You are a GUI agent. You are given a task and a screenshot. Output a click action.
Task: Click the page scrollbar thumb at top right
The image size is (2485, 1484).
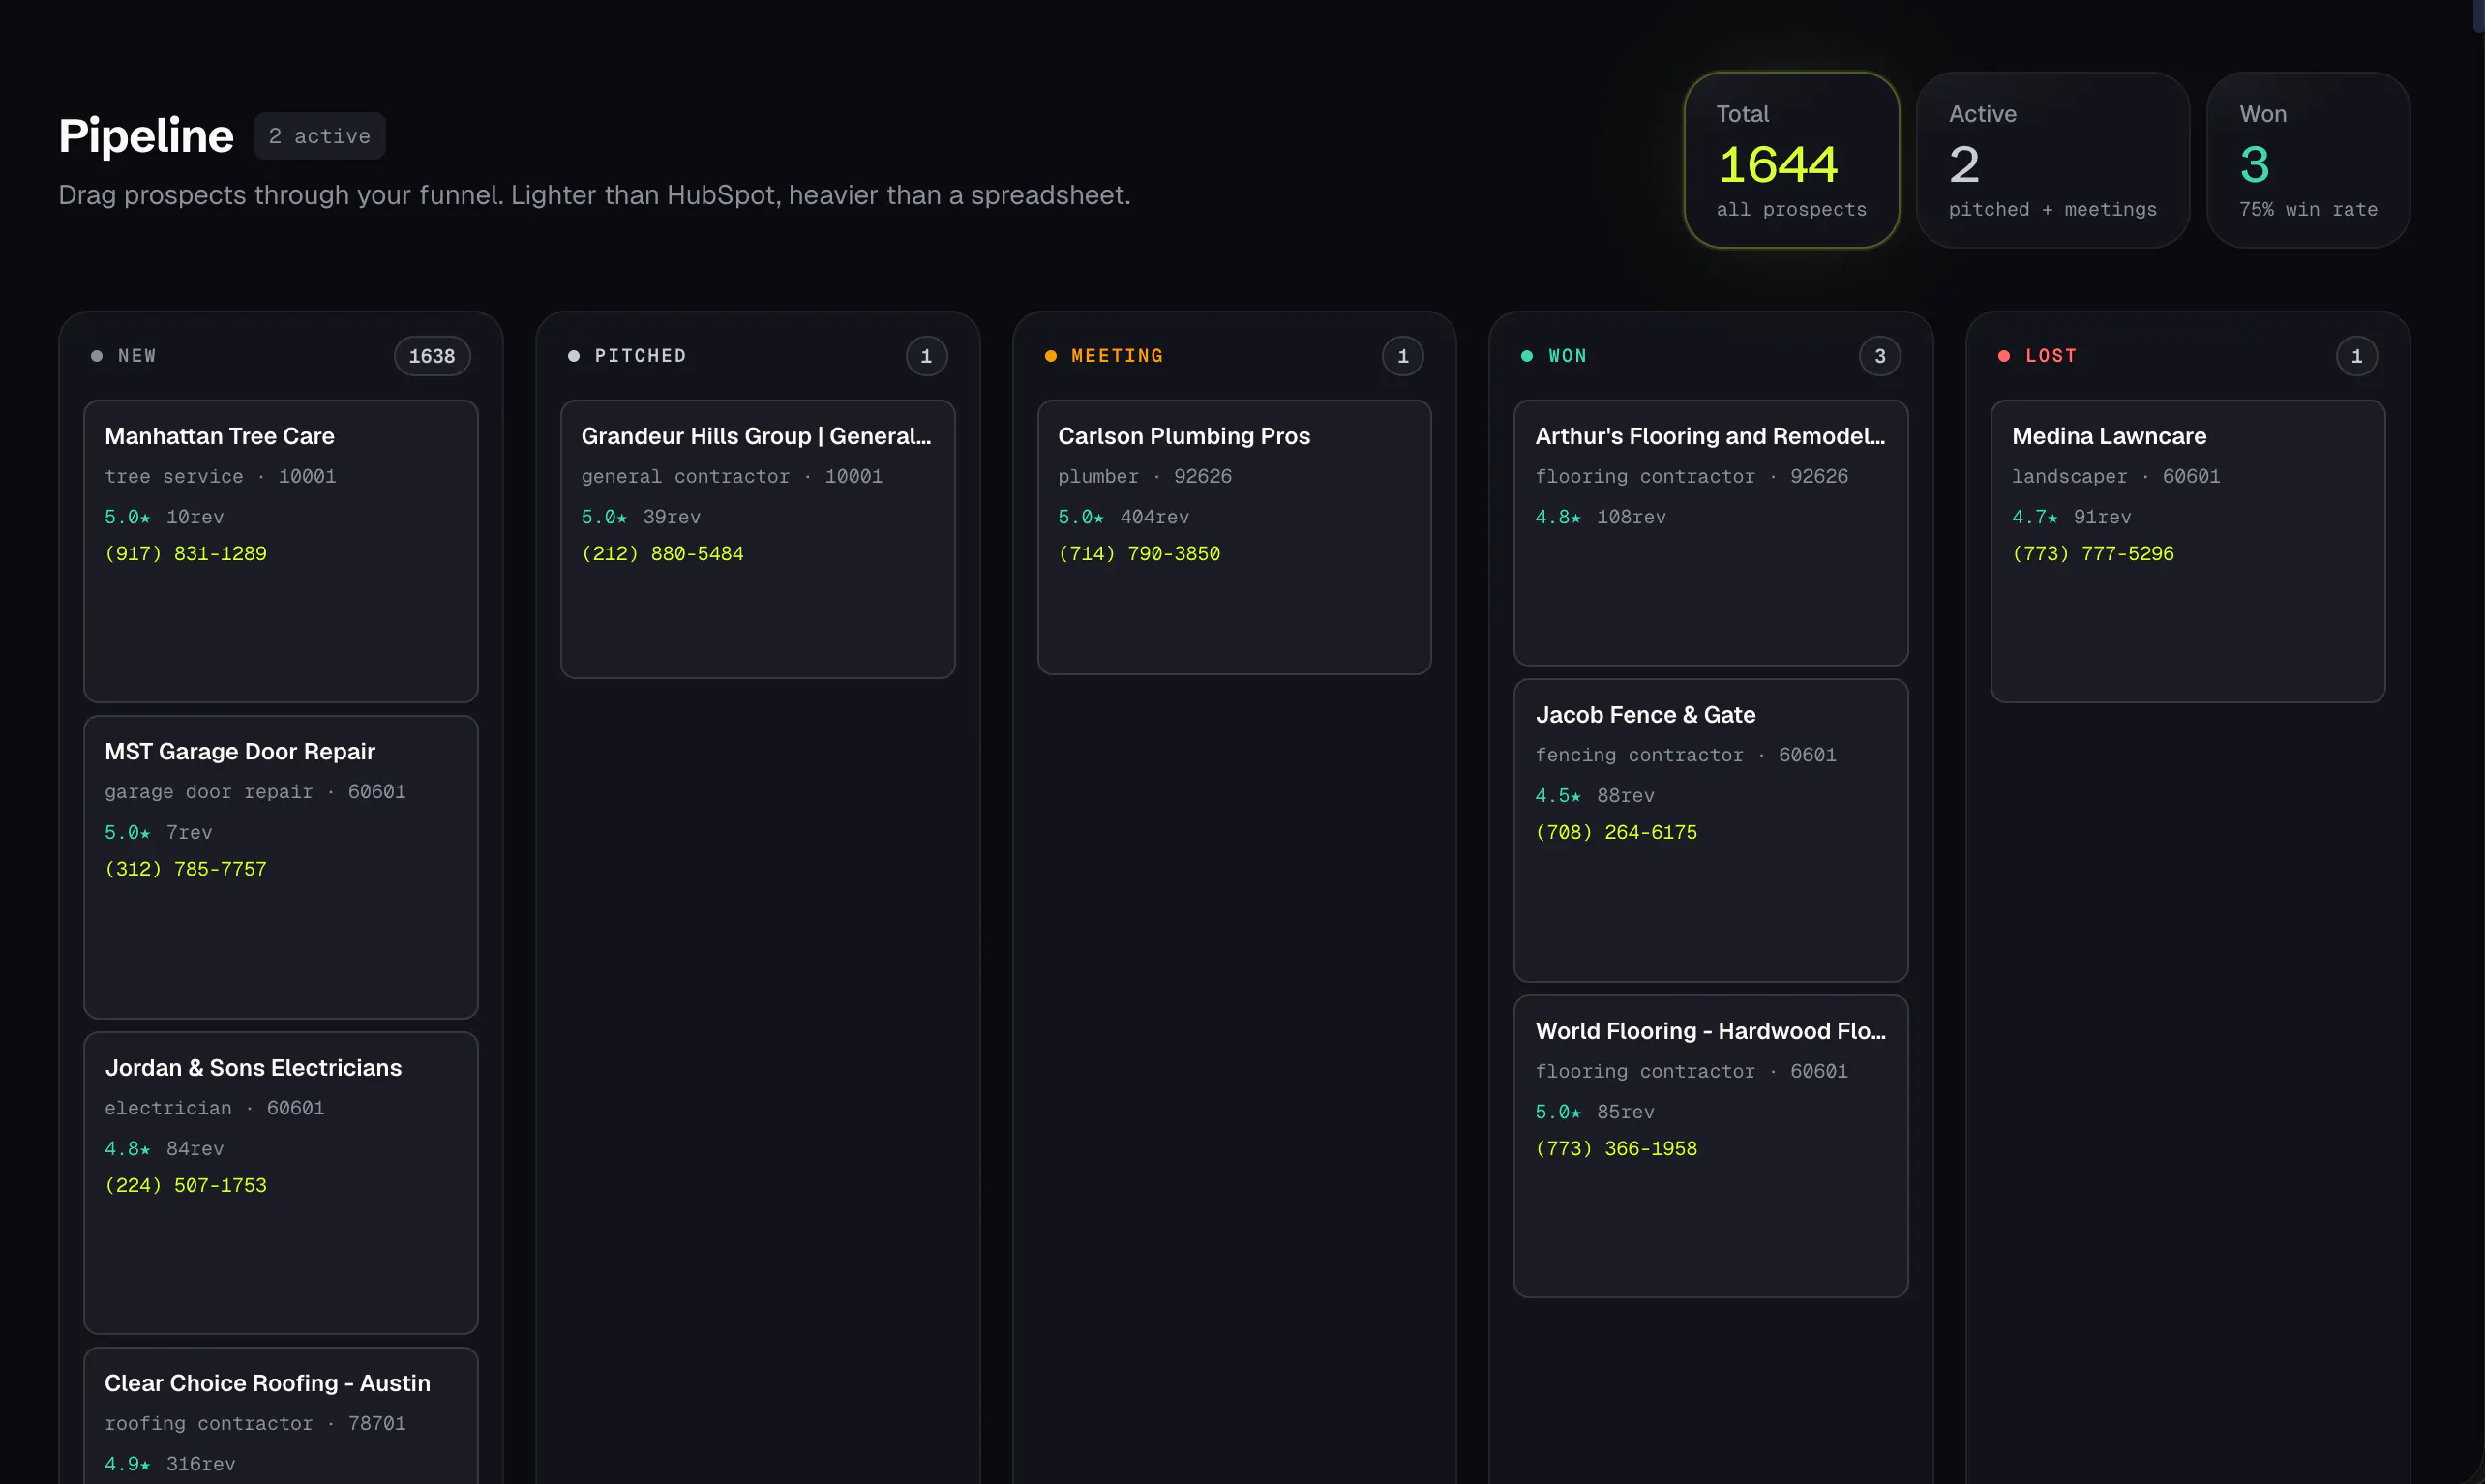pyautogui.click(x=2479, y=17)
